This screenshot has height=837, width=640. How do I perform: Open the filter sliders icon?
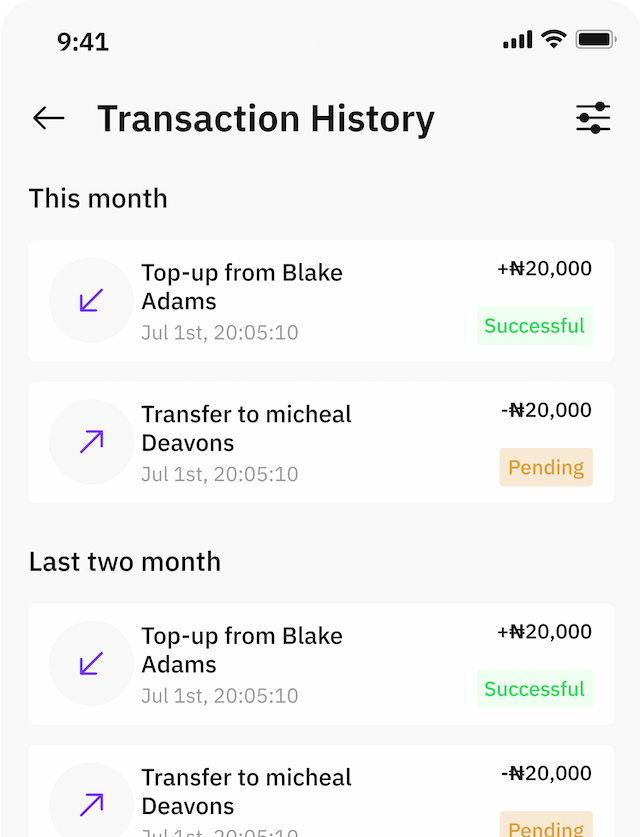(x=593, y=118)
